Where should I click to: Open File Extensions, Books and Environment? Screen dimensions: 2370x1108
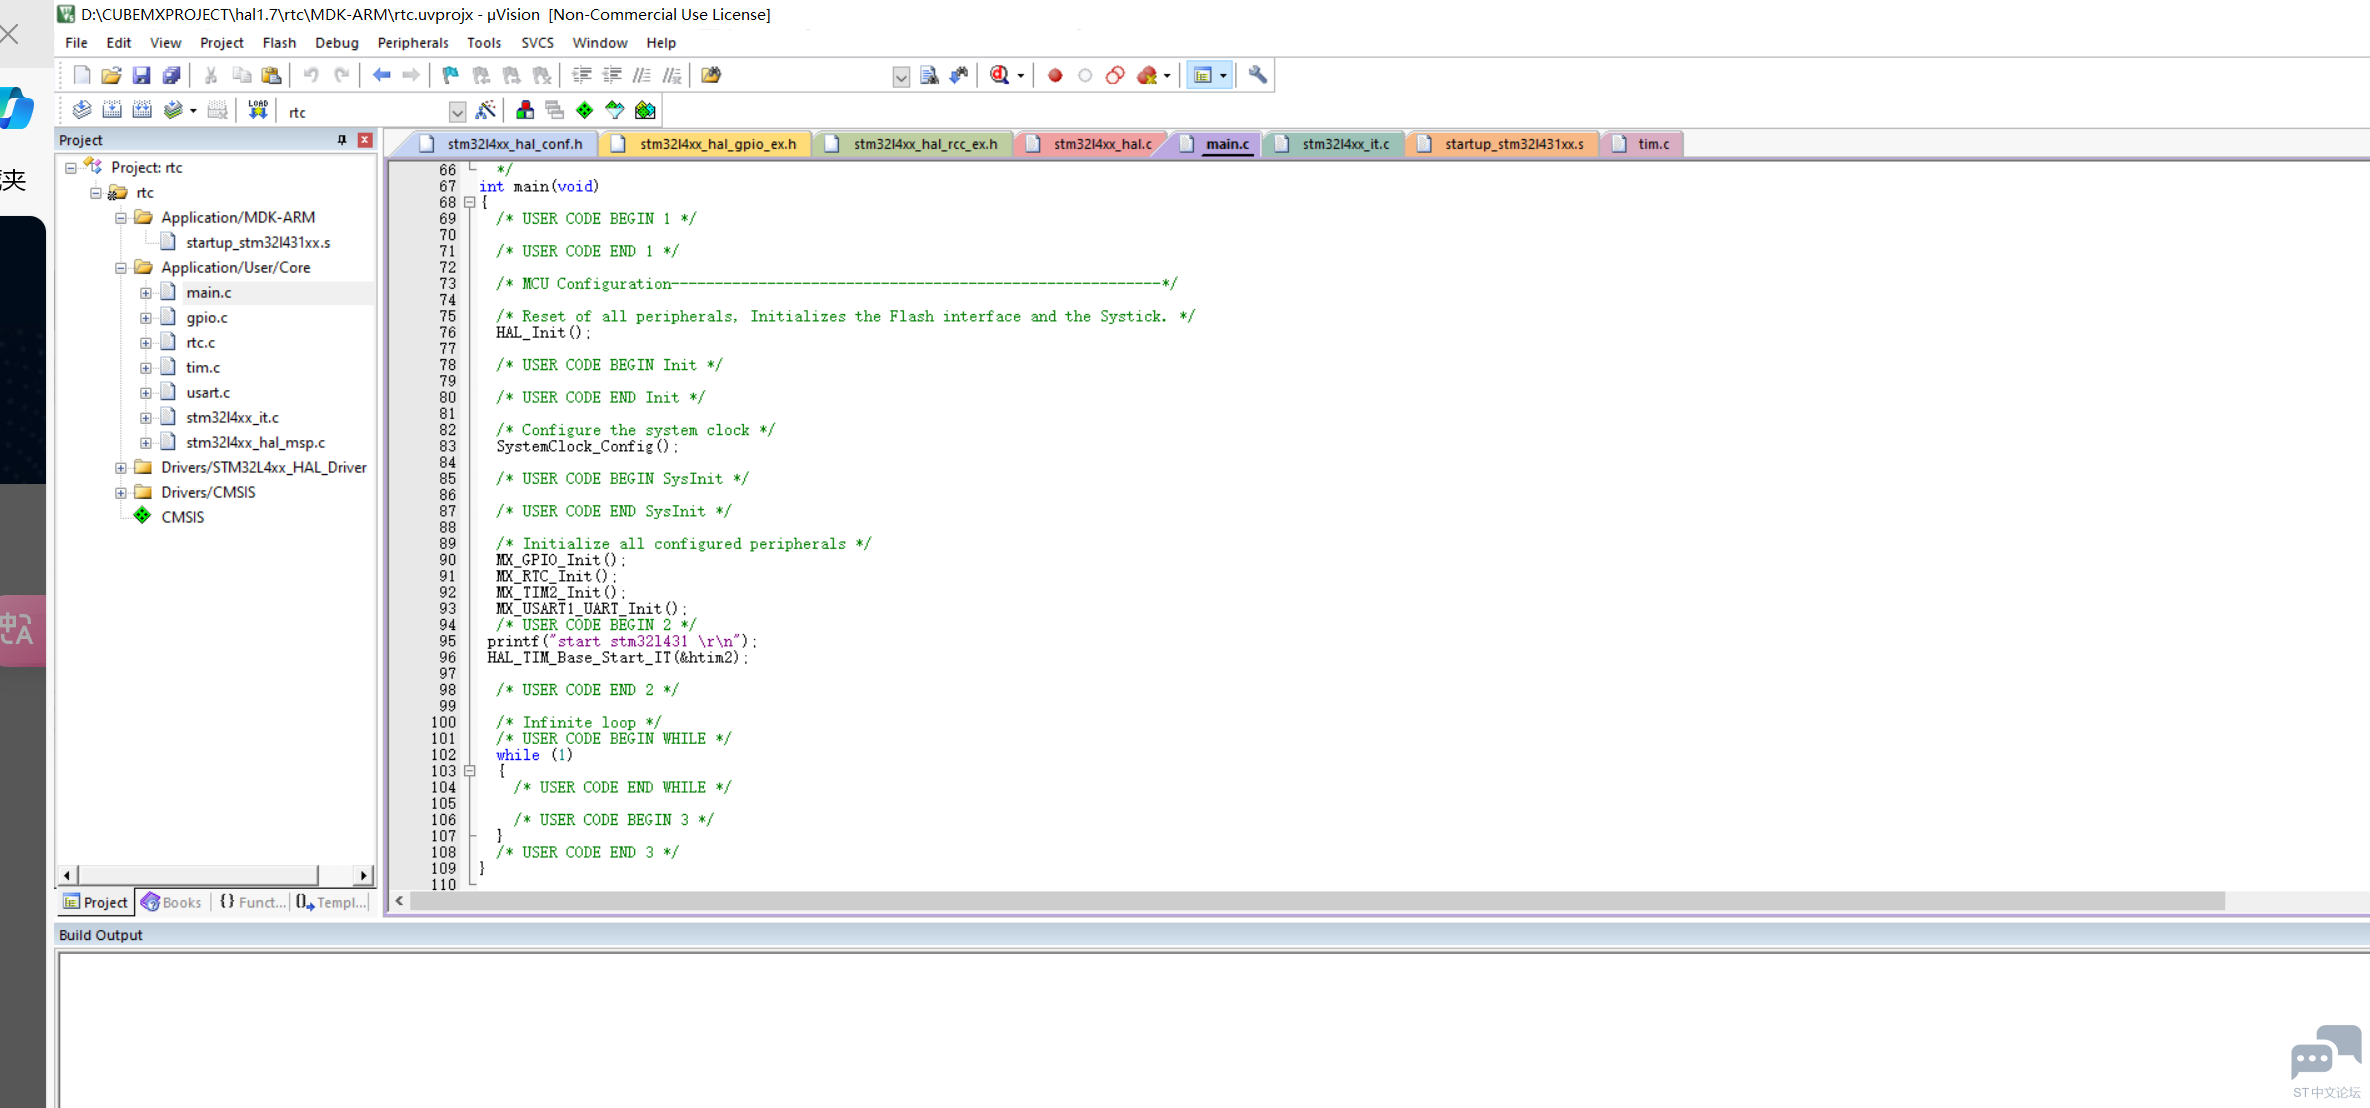click(x=525, y=110)
